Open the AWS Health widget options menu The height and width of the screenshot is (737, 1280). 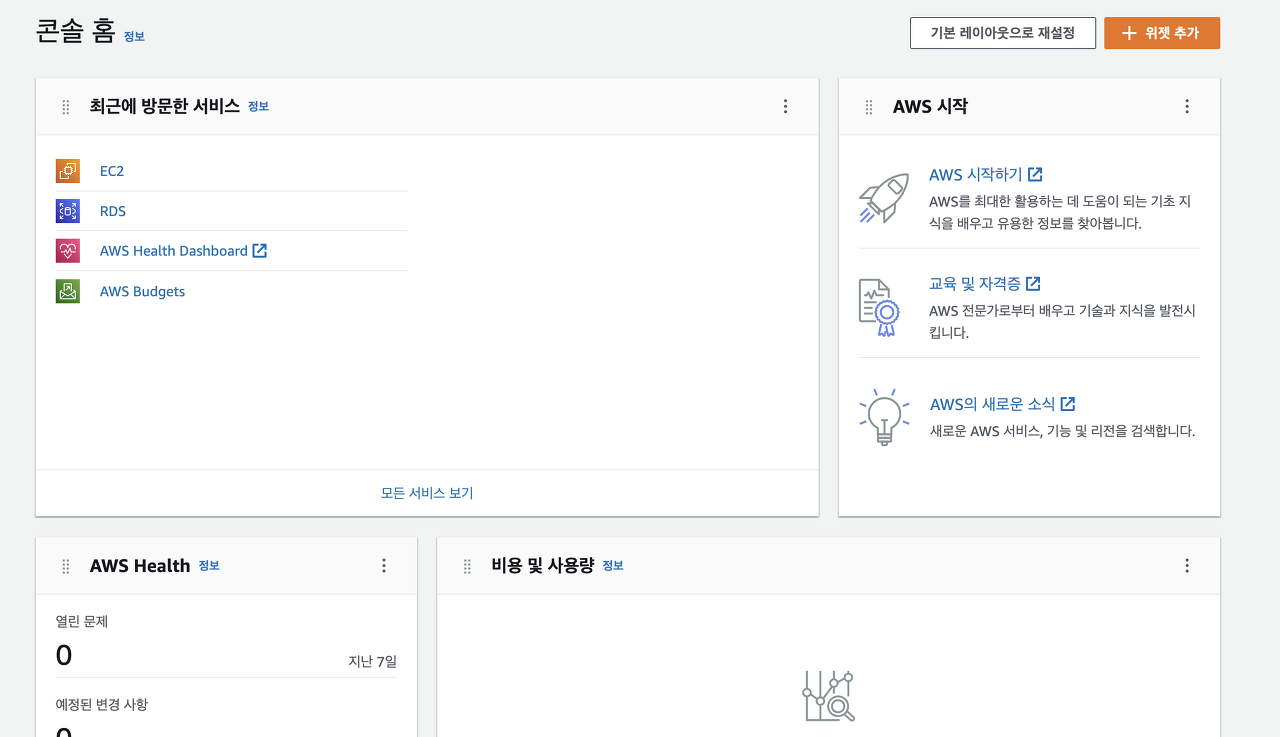click(383, 565)
